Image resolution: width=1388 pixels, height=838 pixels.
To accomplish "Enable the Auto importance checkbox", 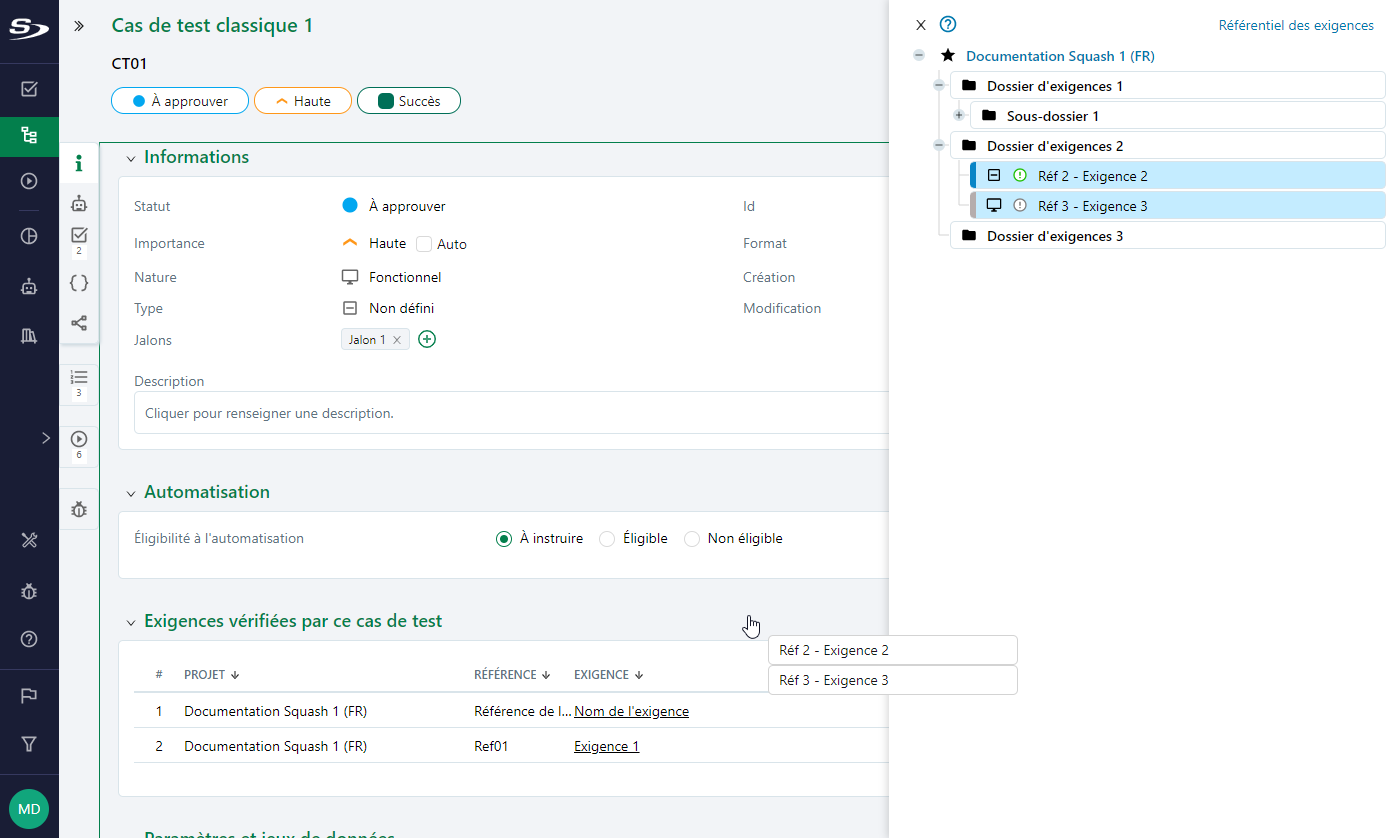I will [424, 244].
